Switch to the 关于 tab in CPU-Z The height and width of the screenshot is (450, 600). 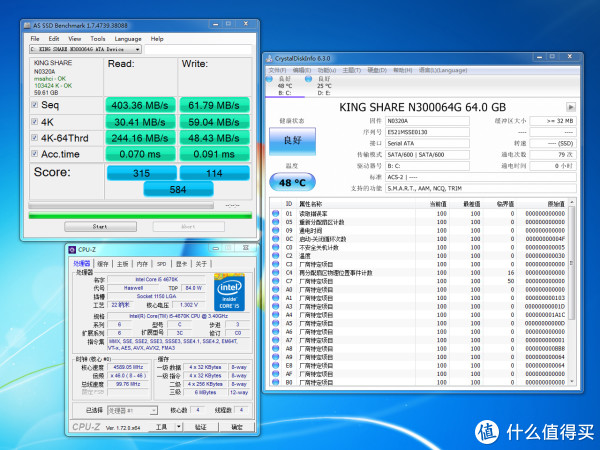(x=201, y=264)
